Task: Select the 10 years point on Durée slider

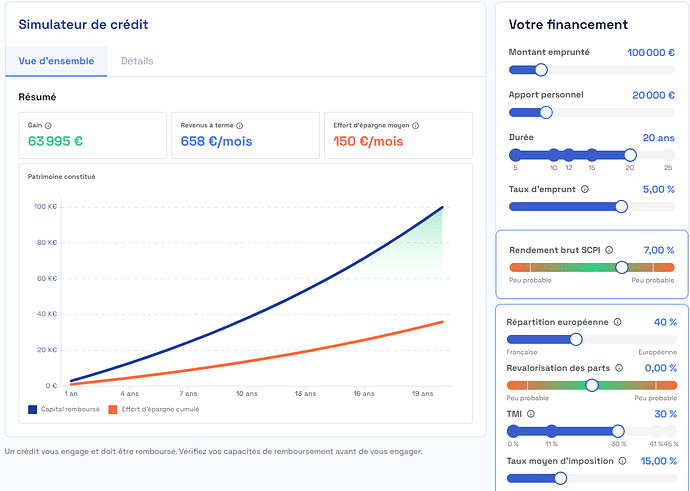Action: 554,155
